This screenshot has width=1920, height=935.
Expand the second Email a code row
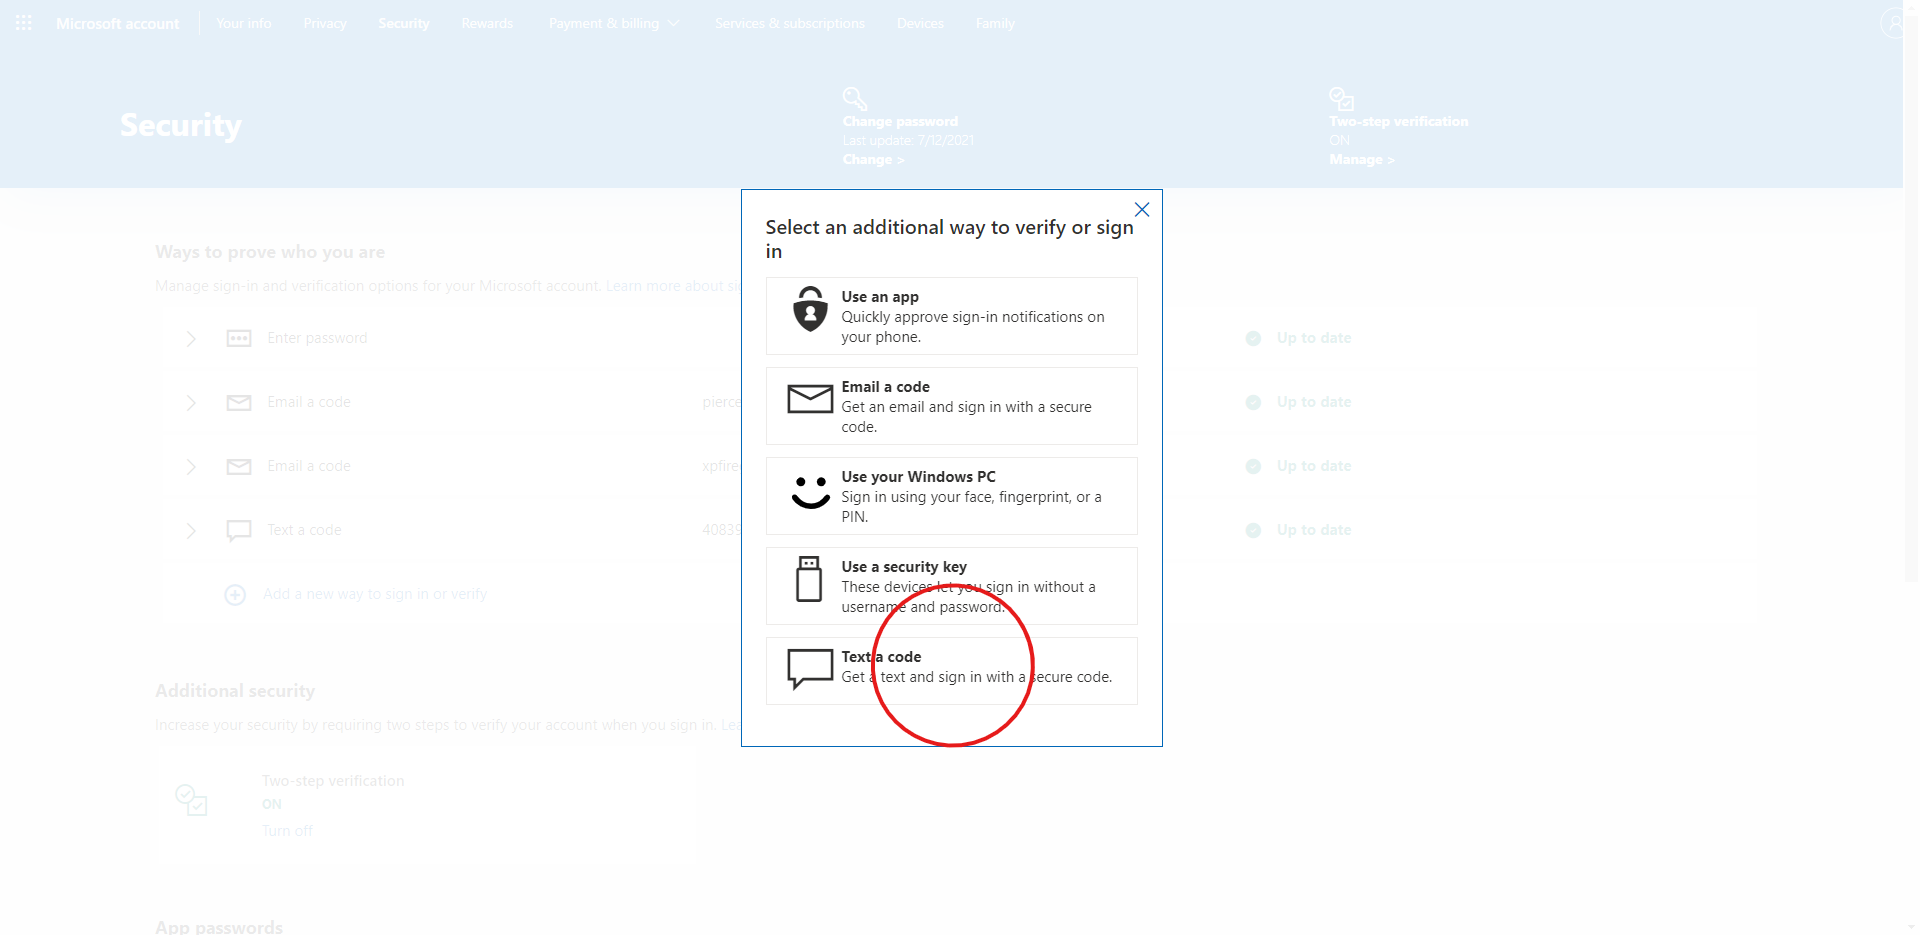(x=191, y=467)
